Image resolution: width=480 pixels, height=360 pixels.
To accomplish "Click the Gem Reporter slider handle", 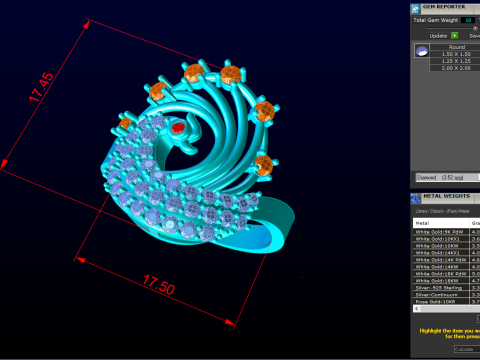I will (475, 28).
